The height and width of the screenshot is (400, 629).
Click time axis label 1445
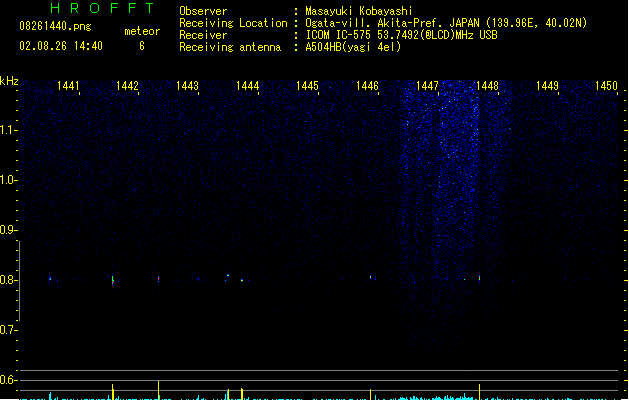[x=307, y=86]
